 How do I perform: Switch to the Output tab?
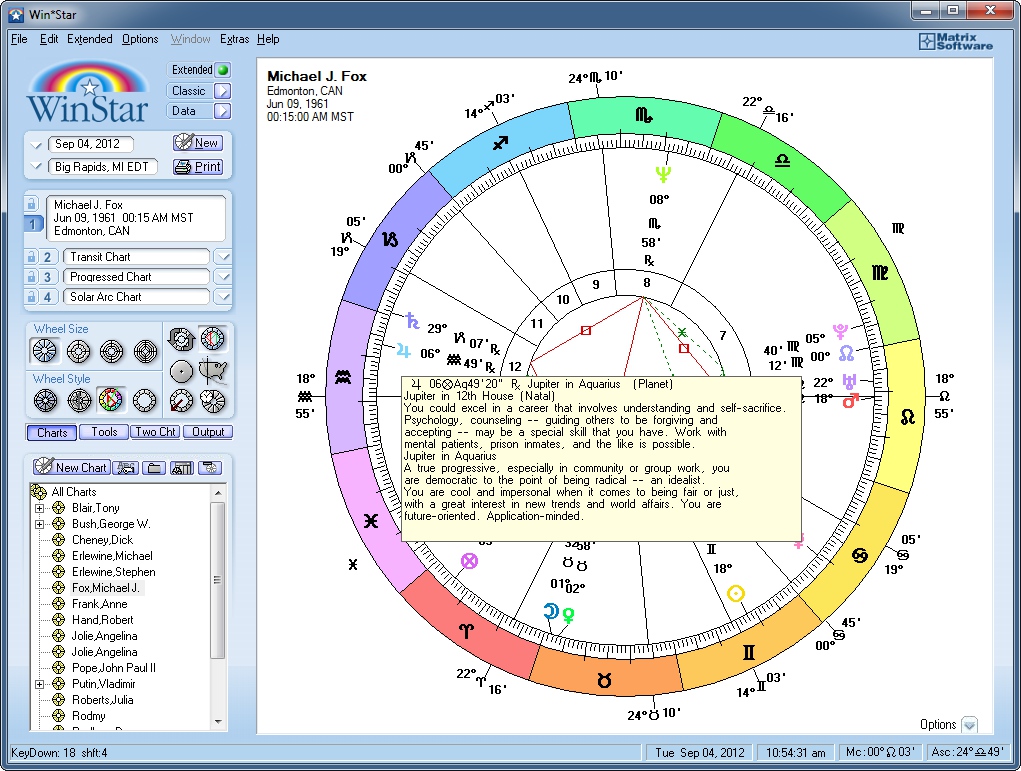[208, 432]
